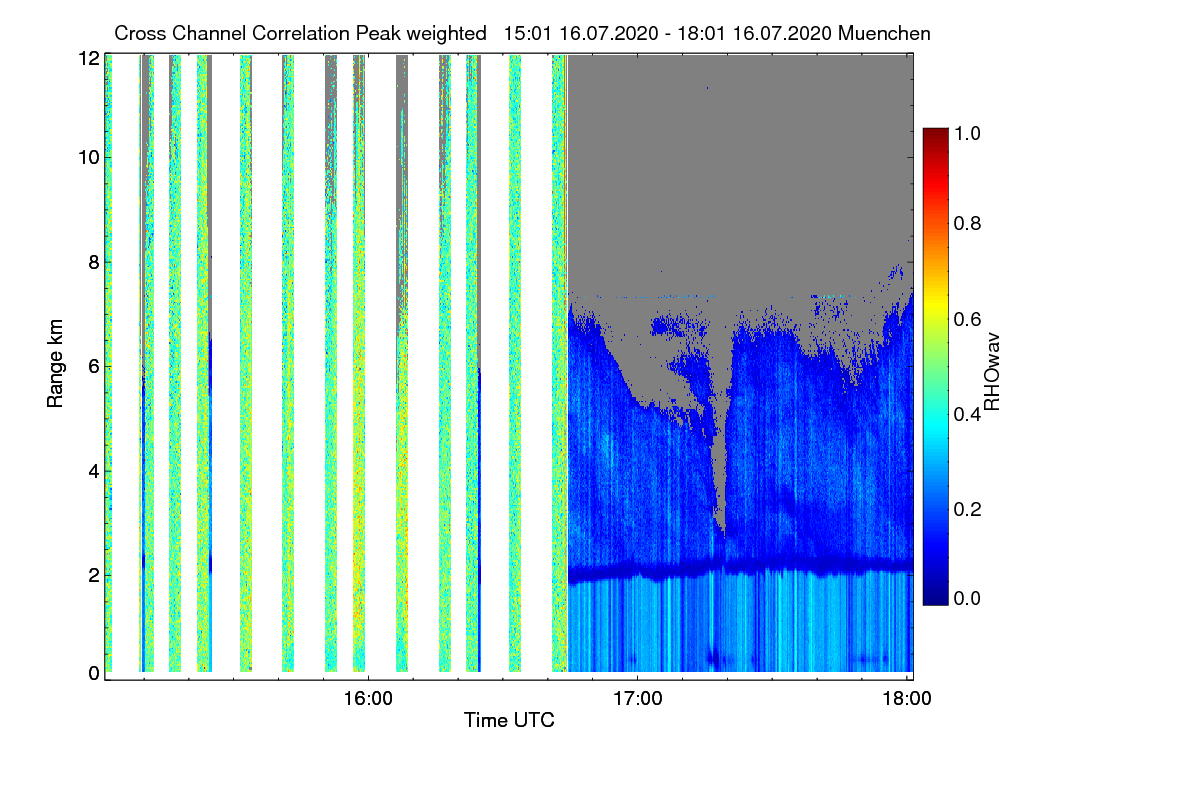Click the '6' range tick label
Screen dimensions: 1200x800
[x=94, y=366]
